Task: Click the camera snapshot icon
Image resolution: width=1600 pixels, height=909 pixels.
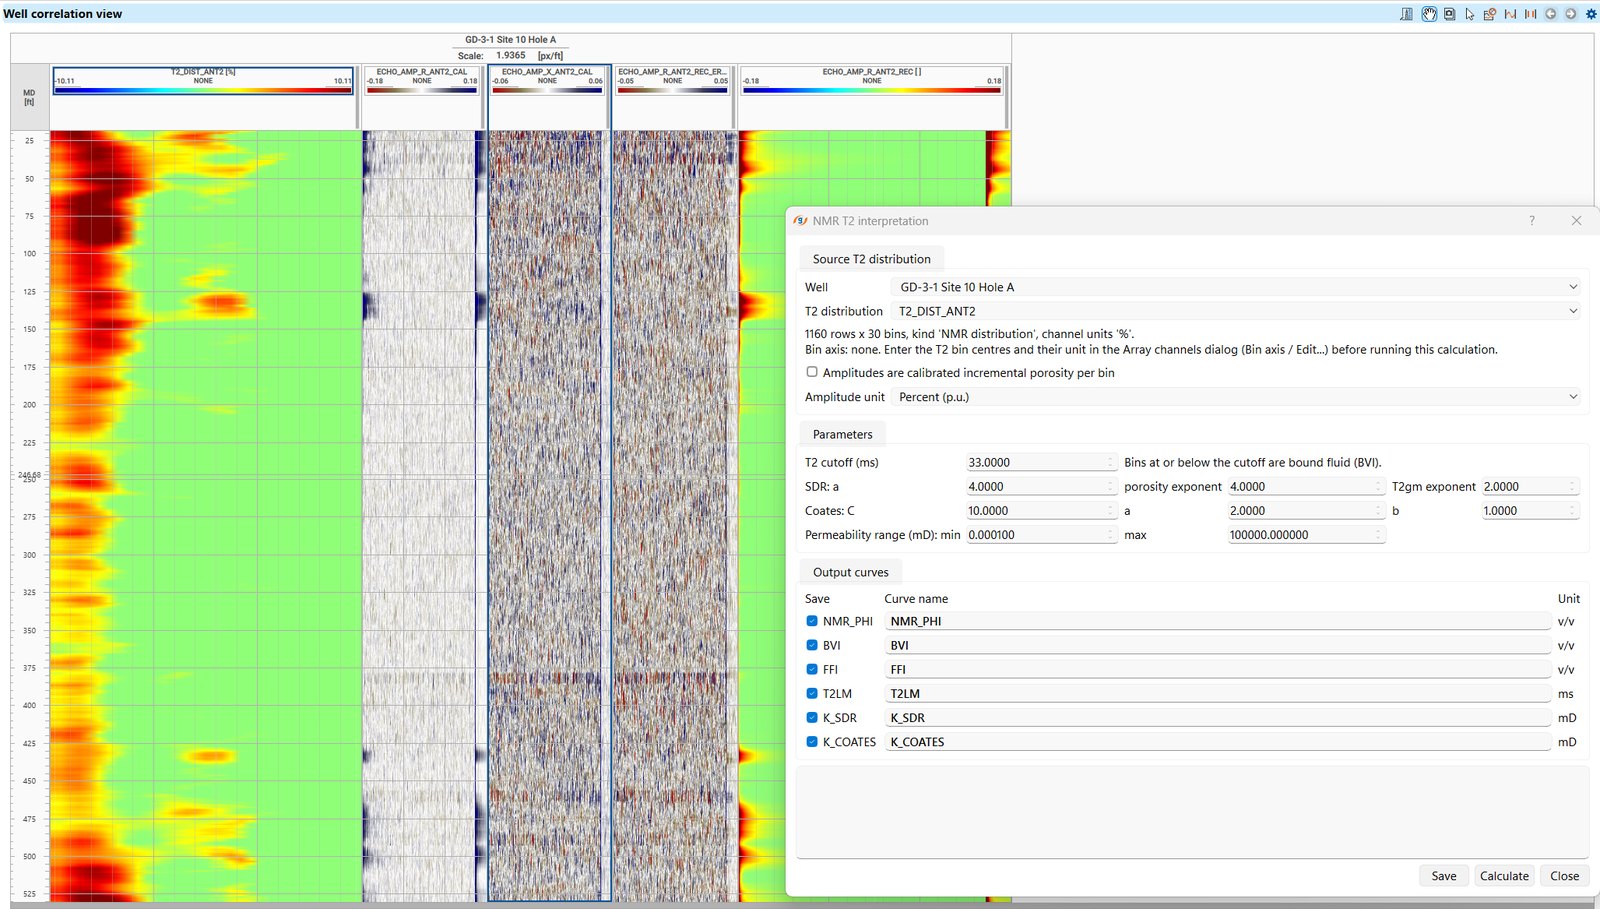Action: (1449, 14)
